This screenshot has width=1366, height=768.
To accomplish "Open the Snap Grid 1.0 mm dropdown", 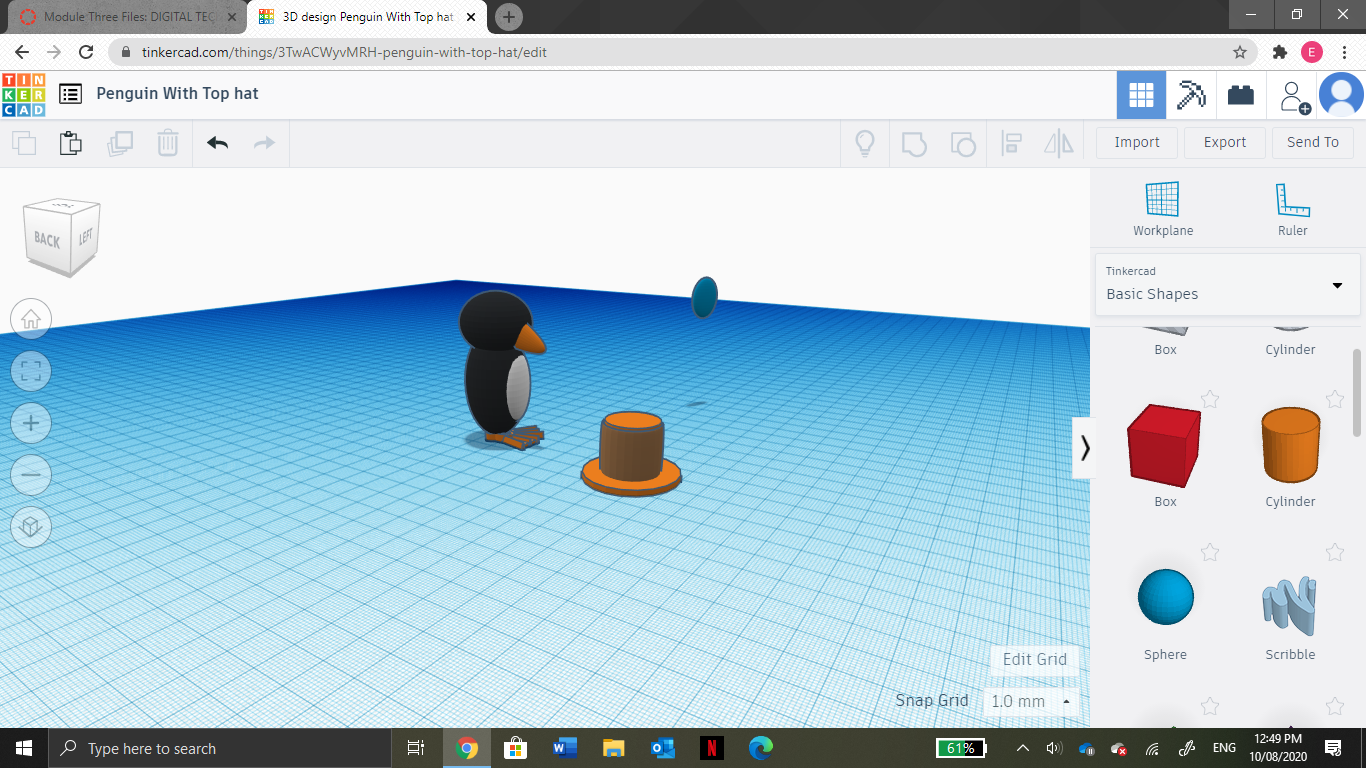I will (1031, 701).
